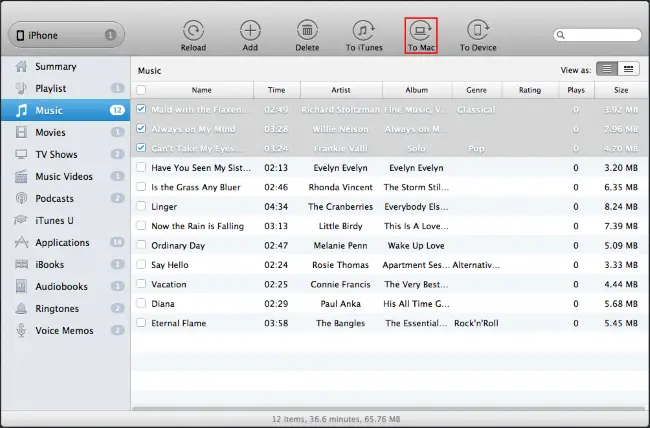
Task: Open Voice Memos category
Action: [x=65, y=330]
